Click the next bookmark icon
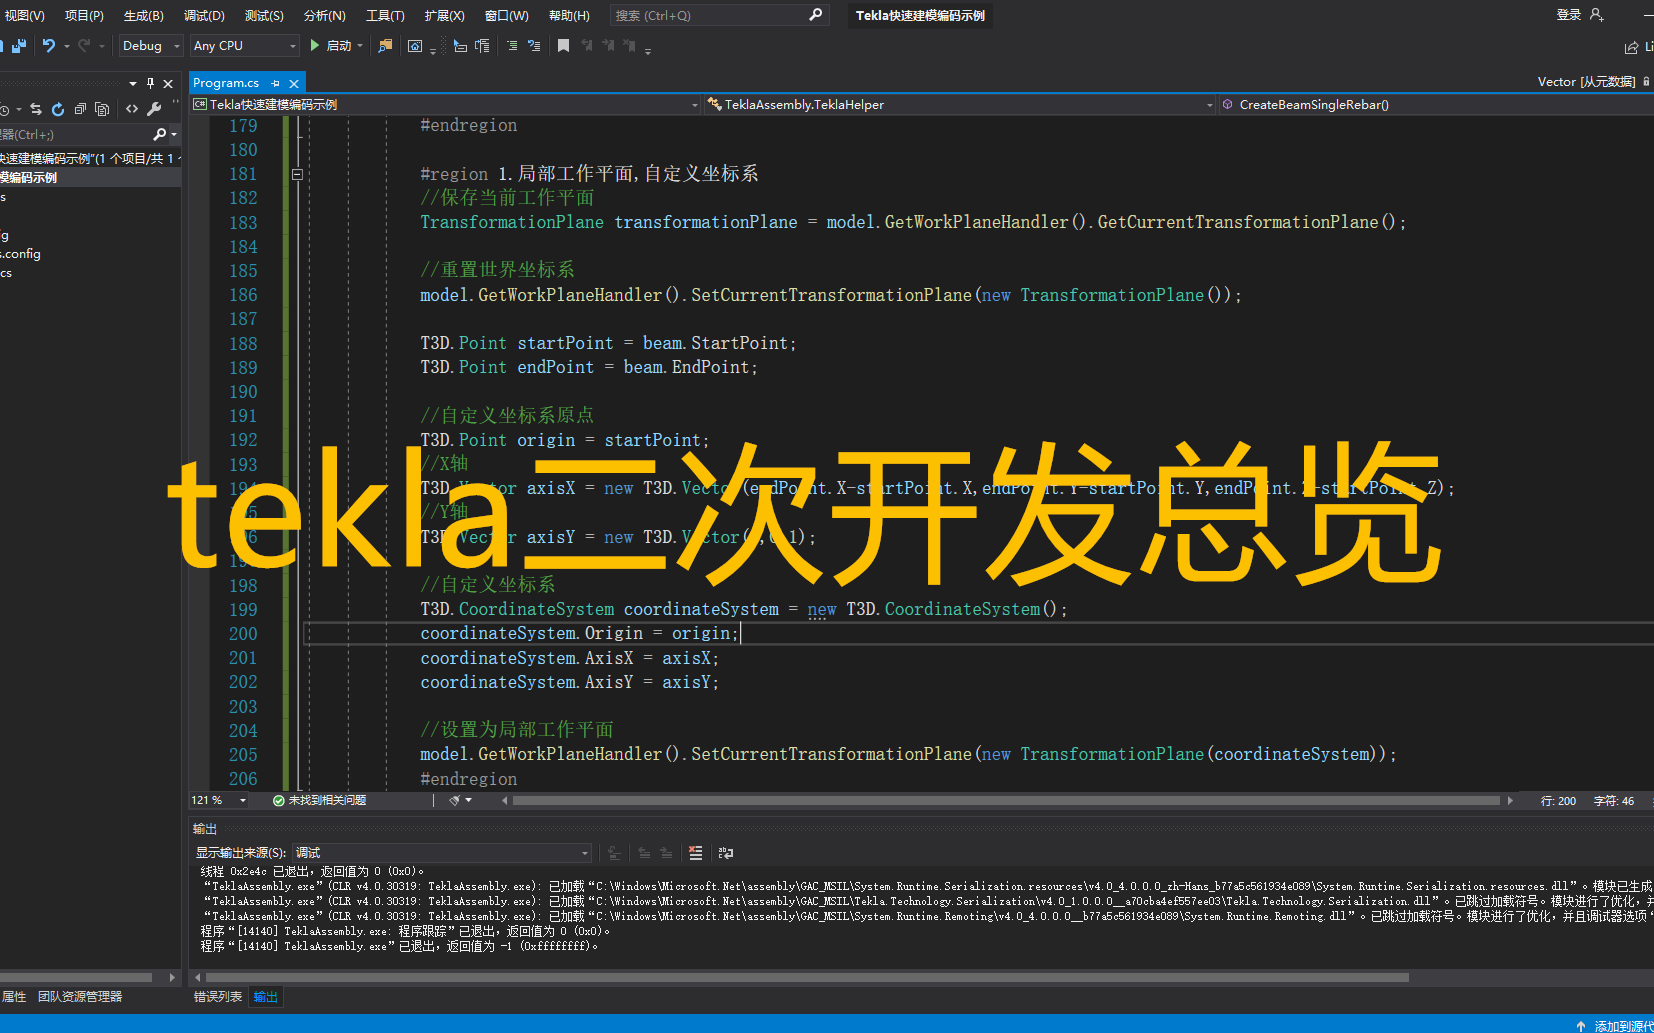Image resolution: width=1654 pixels, height=1033 pixels. click(x=608, y=46)
